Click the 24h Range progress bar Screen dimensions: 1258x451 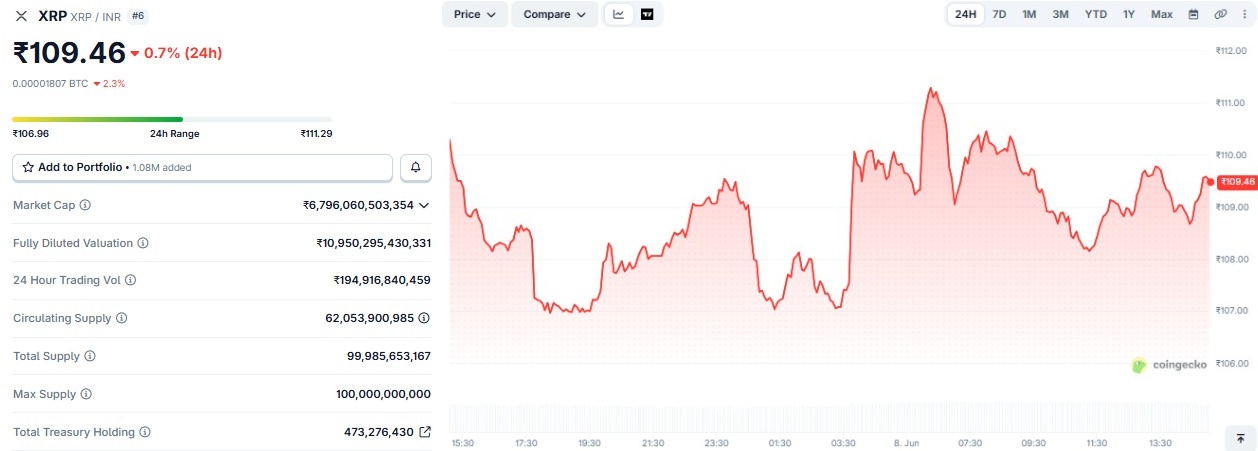pos(172,119)
